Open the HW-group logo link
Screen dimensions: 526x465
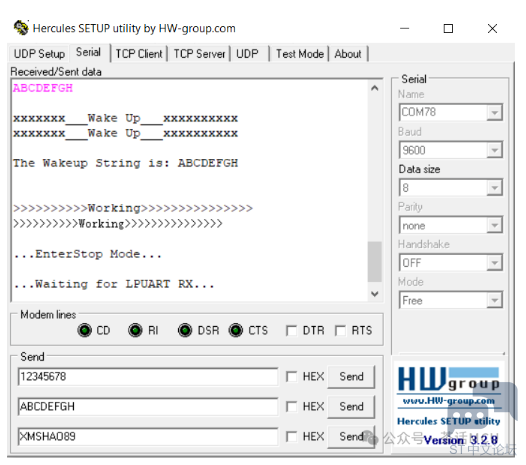tap(449, 379)
